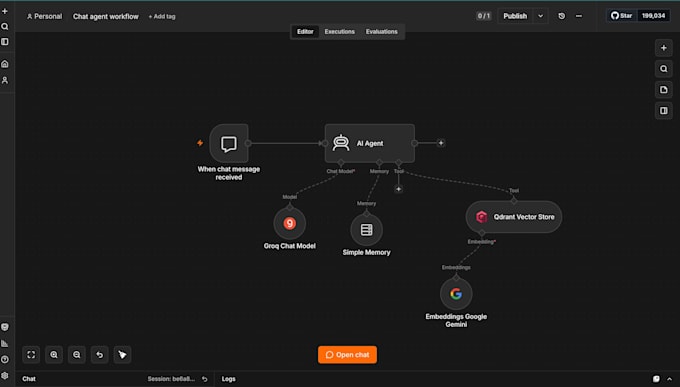Viewport: 680px width, 387px height.
Task: Click the Chat Model connector diamond on AI Agent
Action: [341, 163]
